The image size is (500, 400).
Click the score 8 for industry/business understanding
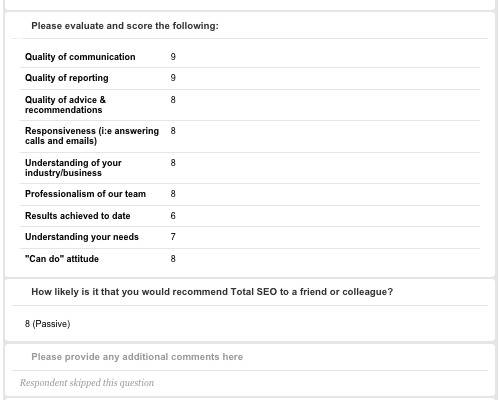(x=173, y=163)
